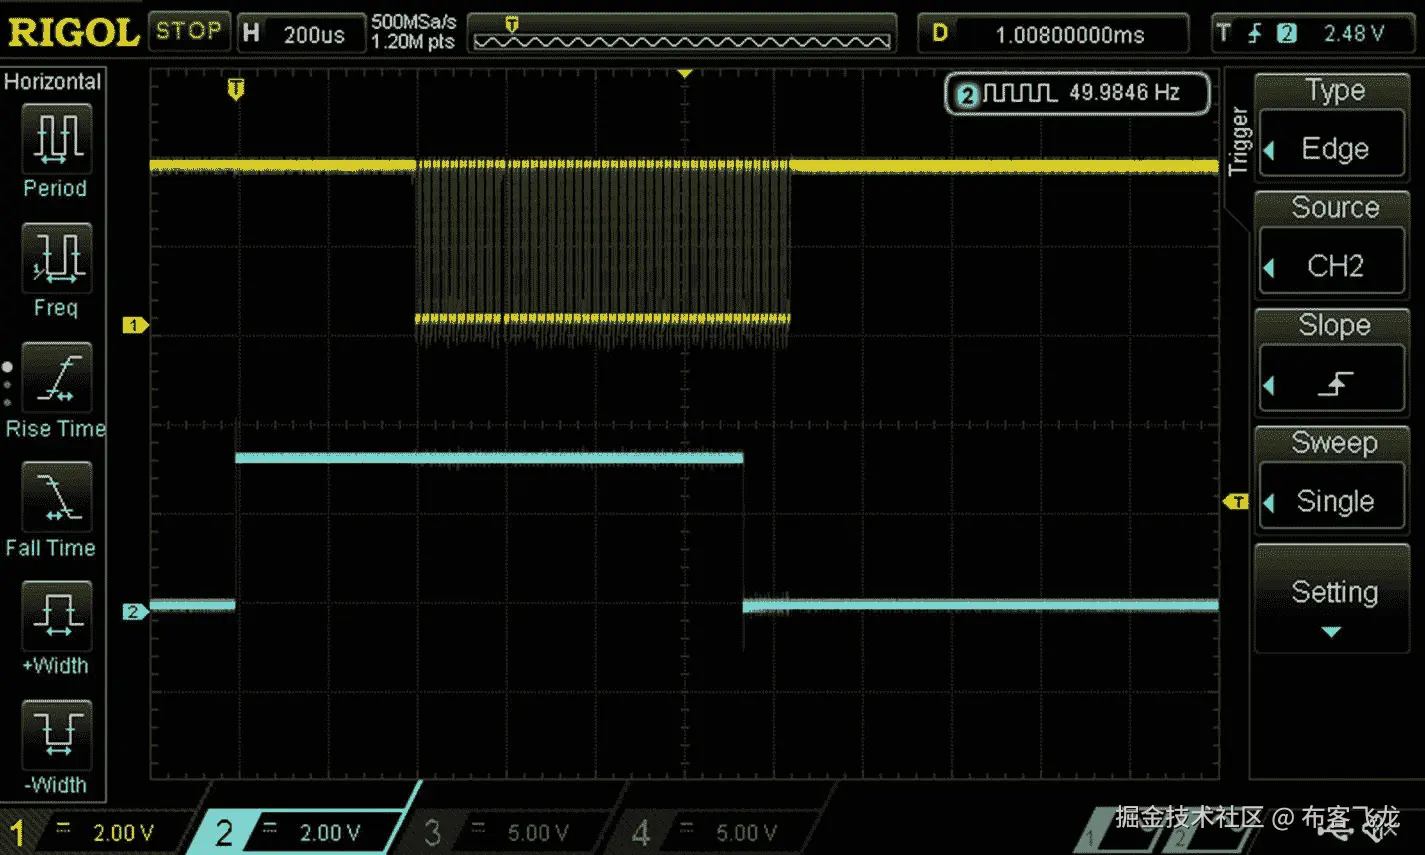Click the 500MSa/s sample rate readout
The image size is (1425, 855).
tap(413, 21)
